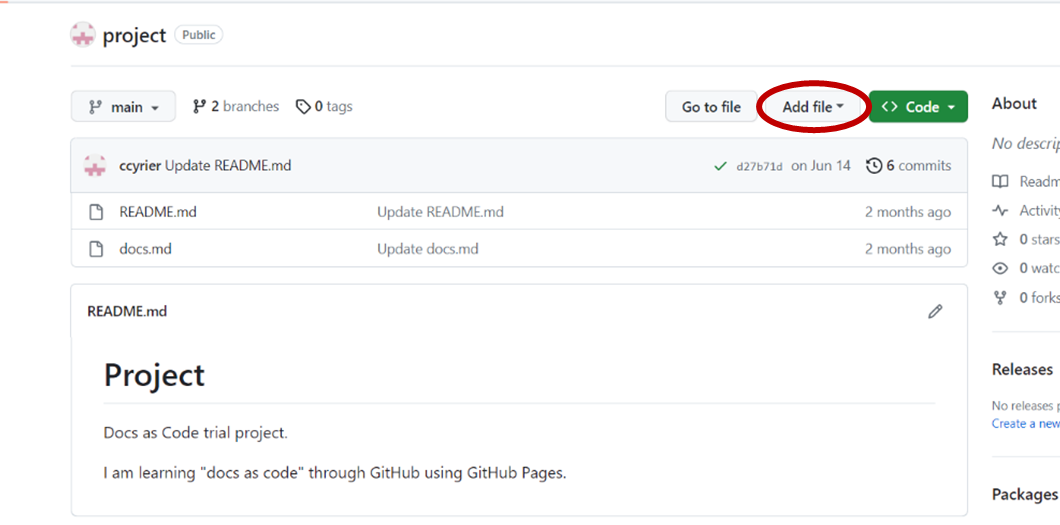The width and height of the screenshot is (1060, 525).
Task: Click commit hash d27b71d
Action: pos(759,166)
